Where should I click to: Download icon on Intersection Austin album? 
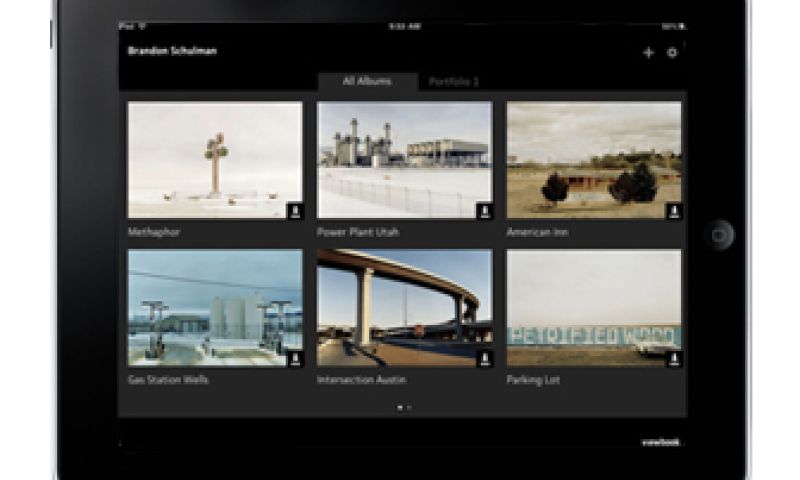coord(485,359)
